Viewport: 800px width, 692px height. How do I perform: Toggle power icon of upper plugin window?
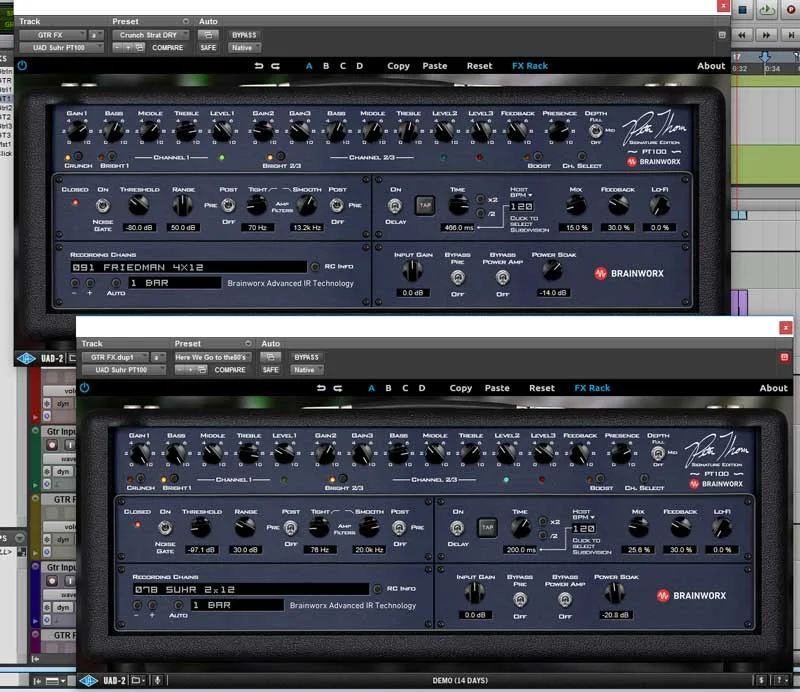coord(22,65)
